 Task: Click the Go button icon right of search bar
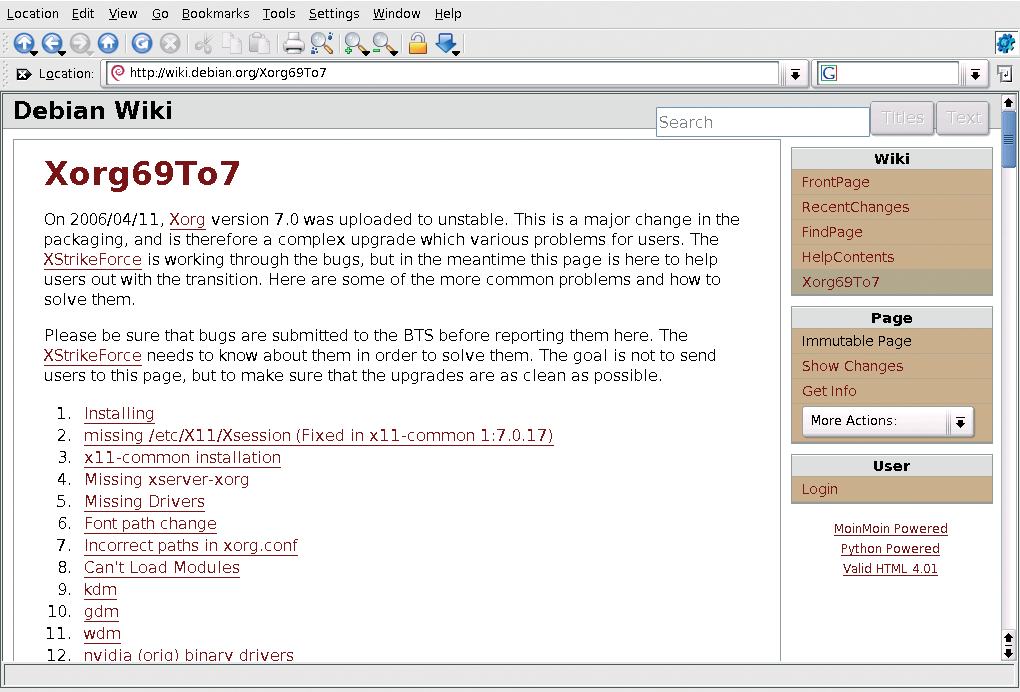click(x=1004, y=74)
